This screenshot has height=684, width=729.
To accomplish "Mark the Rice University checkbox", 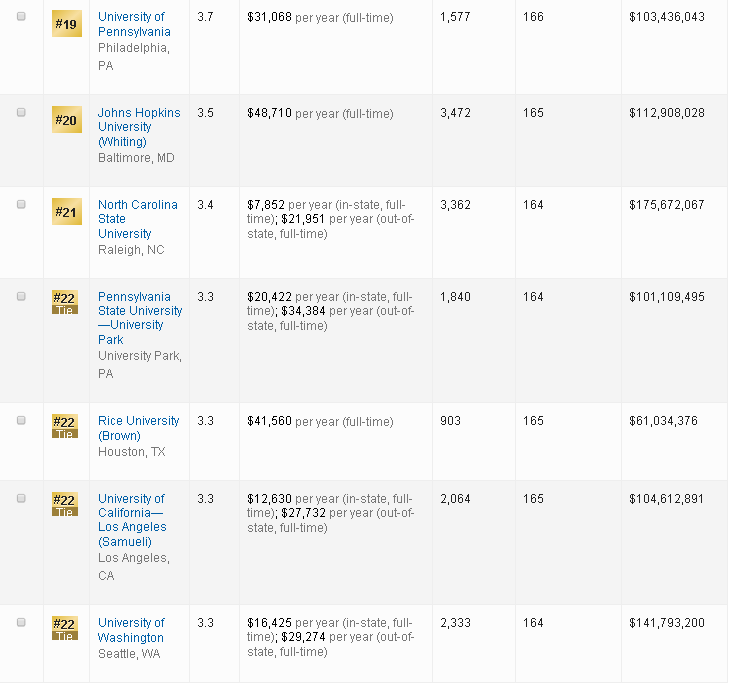I will click(21, 420).
